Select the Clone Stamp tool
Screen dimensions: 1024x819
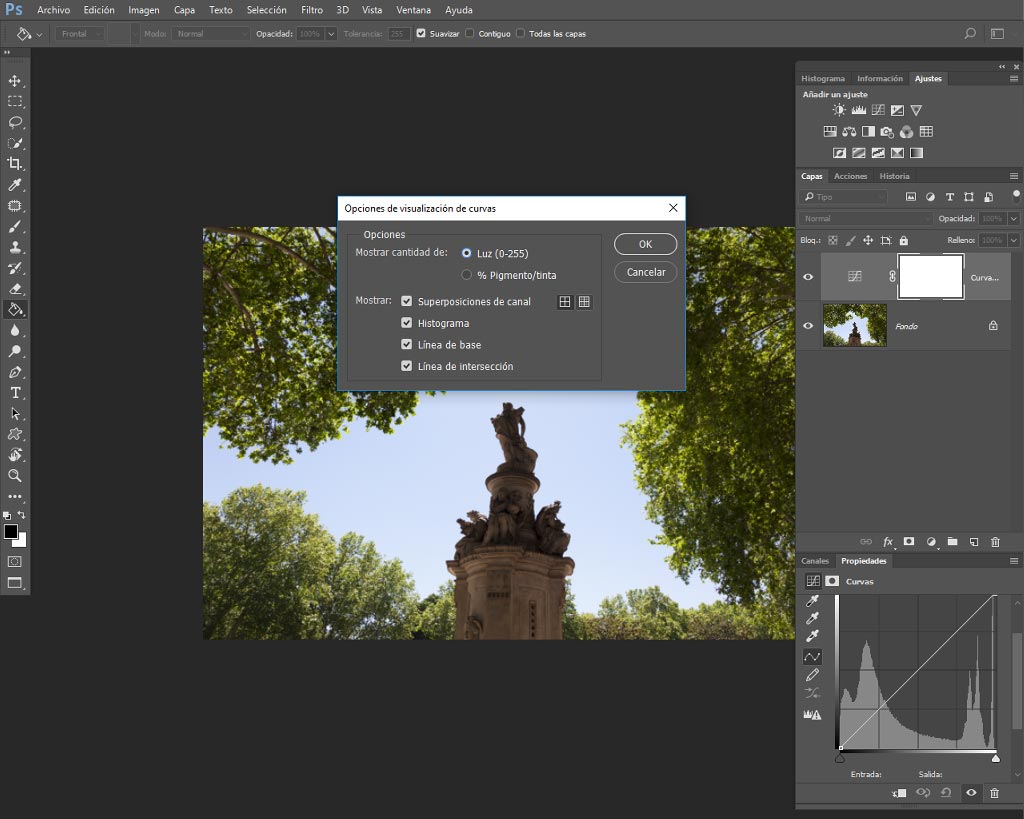[x=14, y=248]
